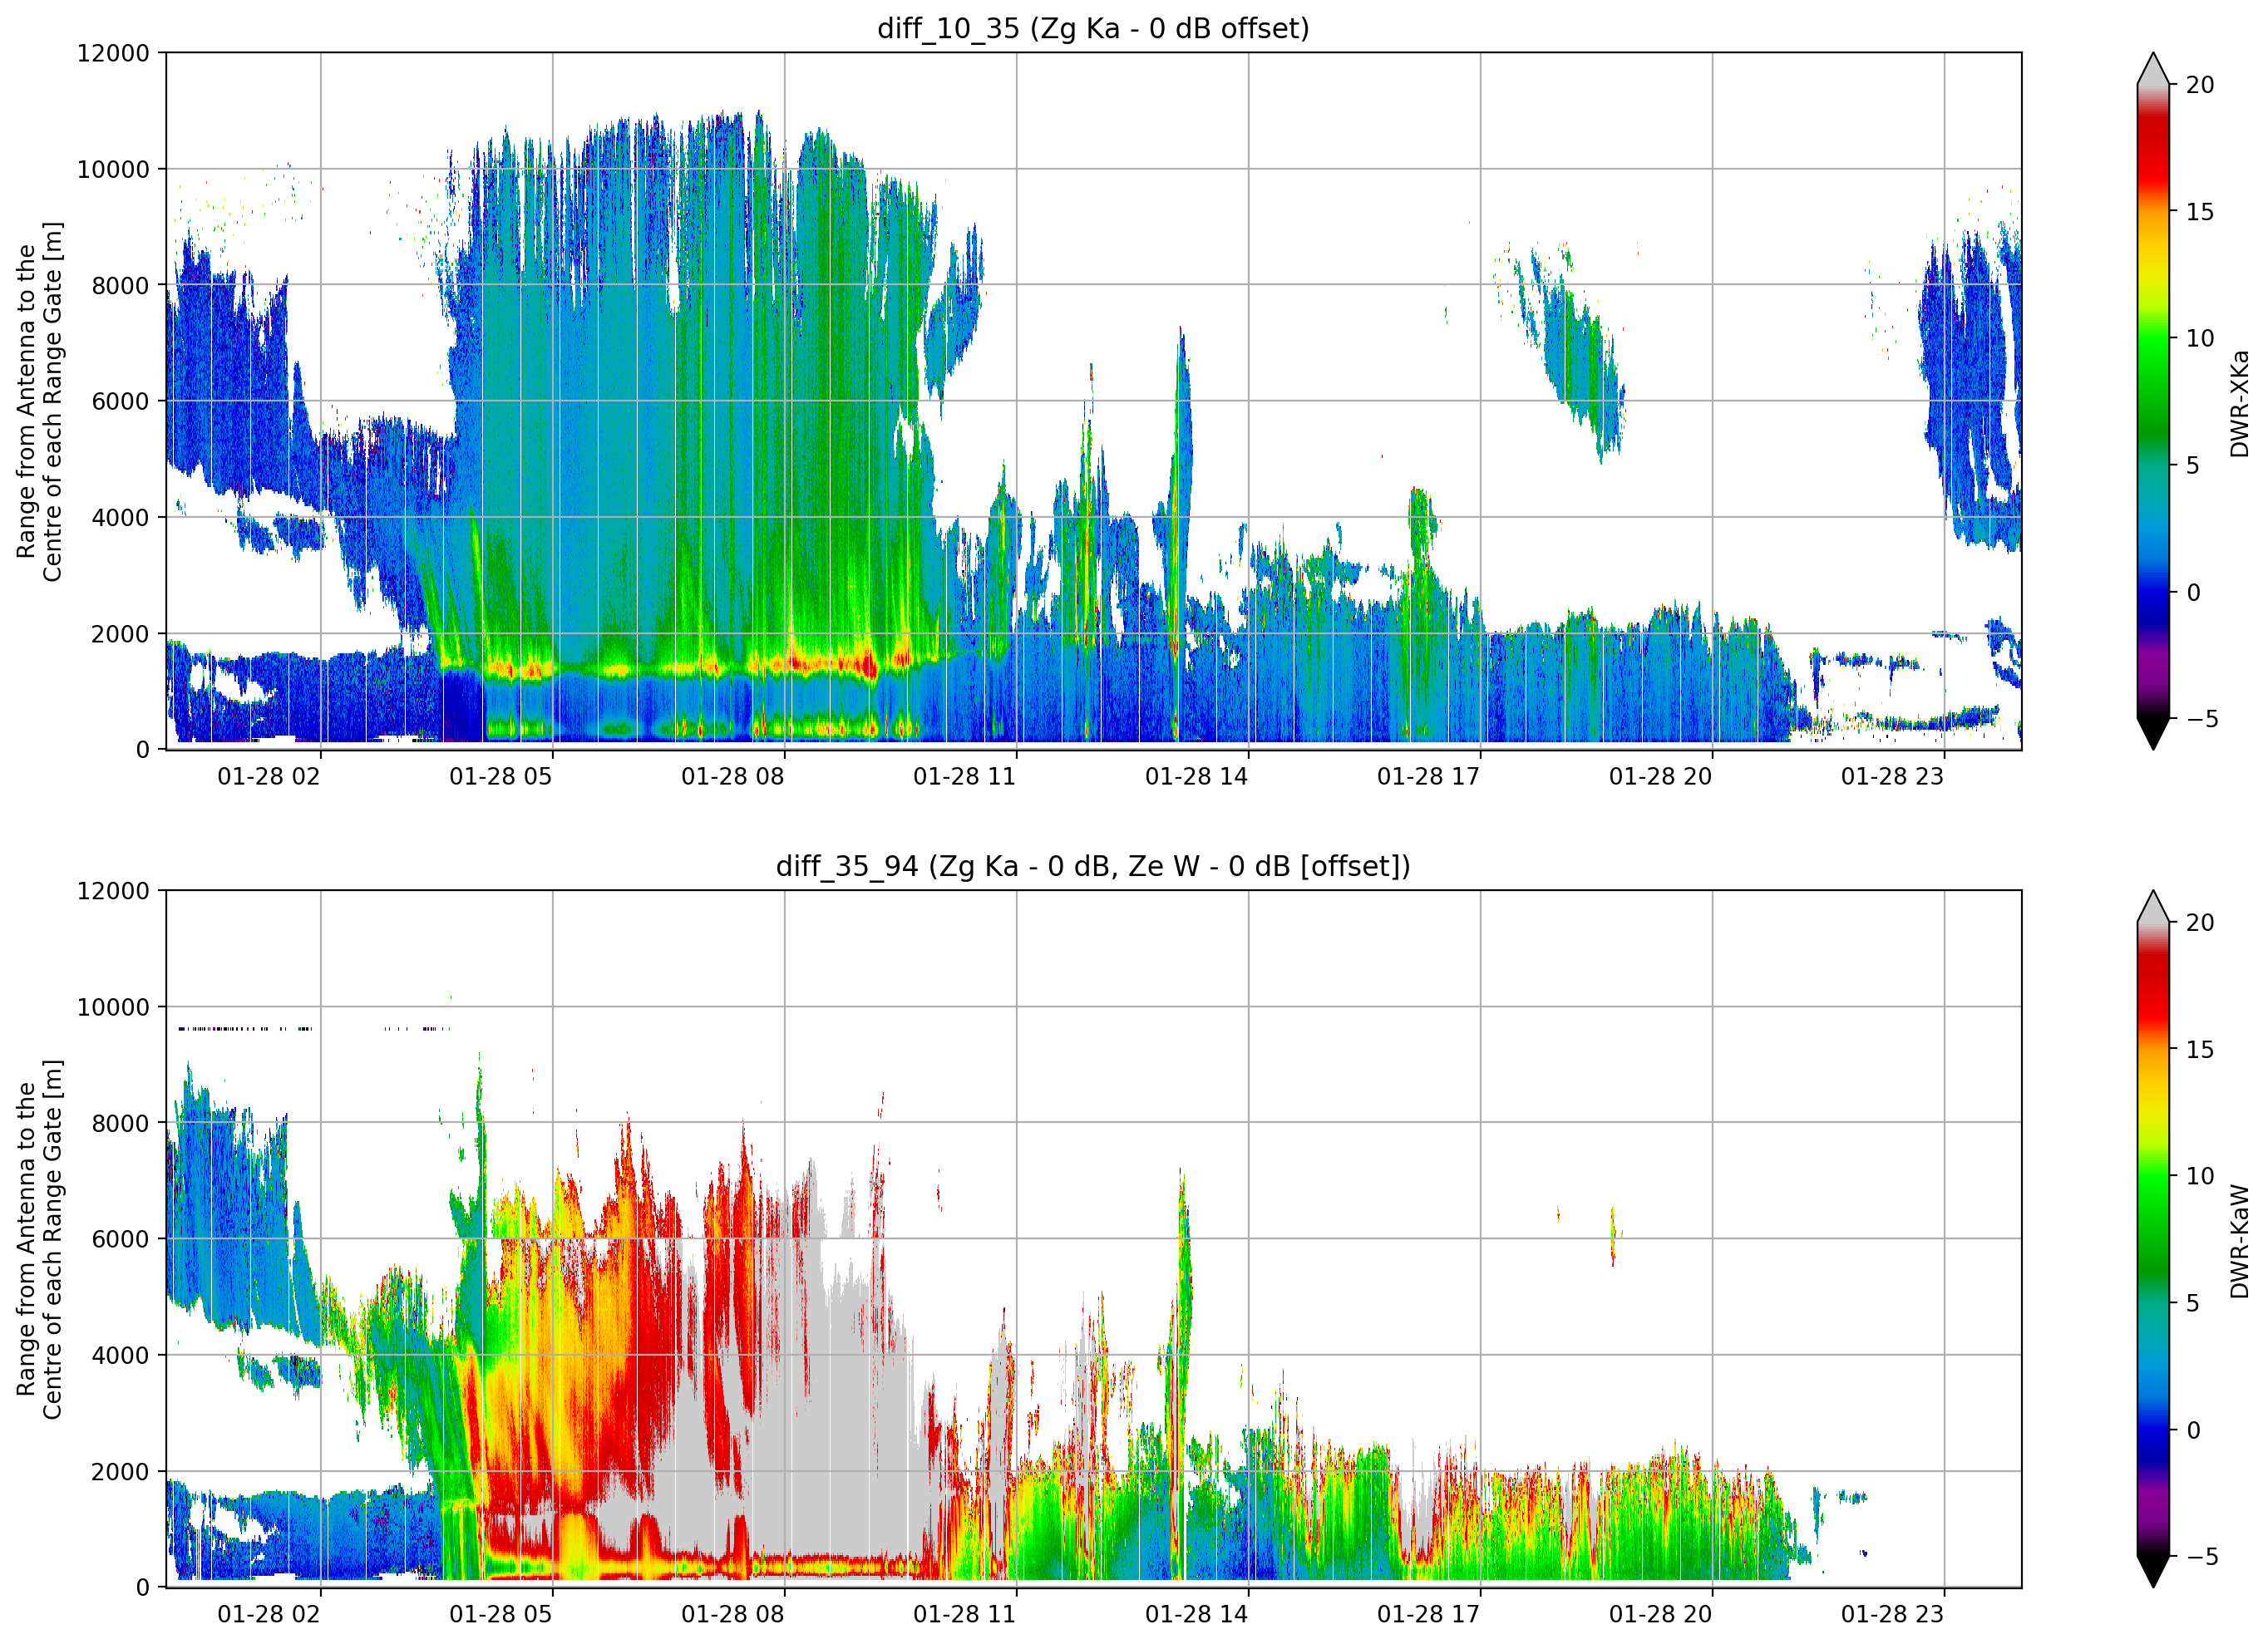Click the "01-28 08" time tick under the diff_35_94 plot

733,1614
